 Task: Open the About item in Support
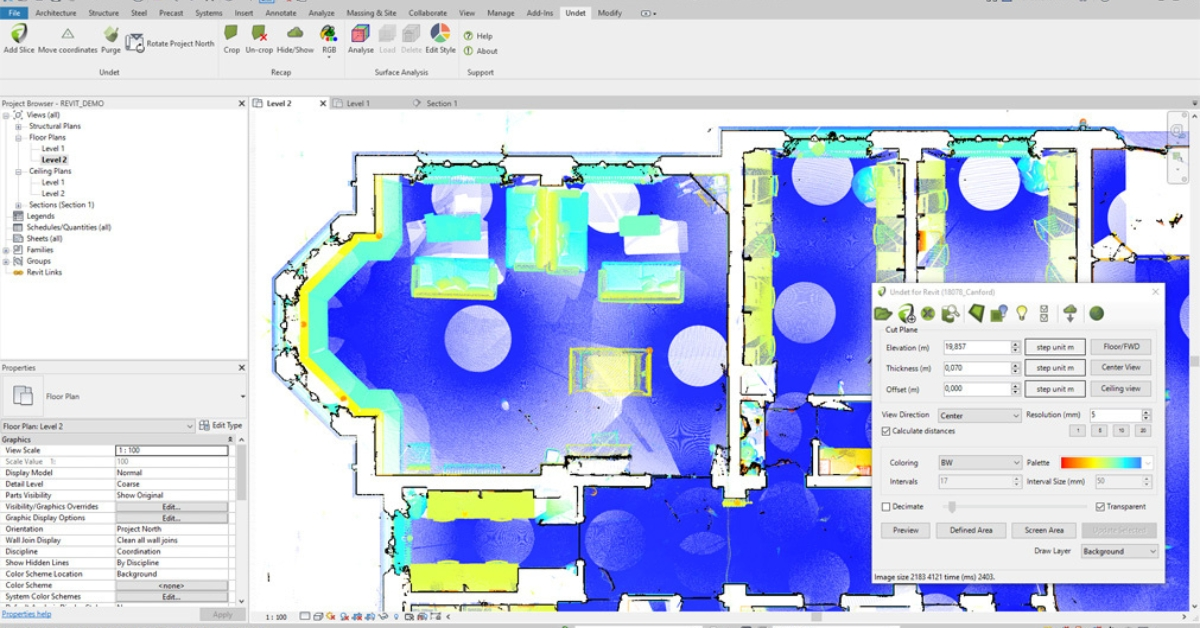tap(480, 51)
